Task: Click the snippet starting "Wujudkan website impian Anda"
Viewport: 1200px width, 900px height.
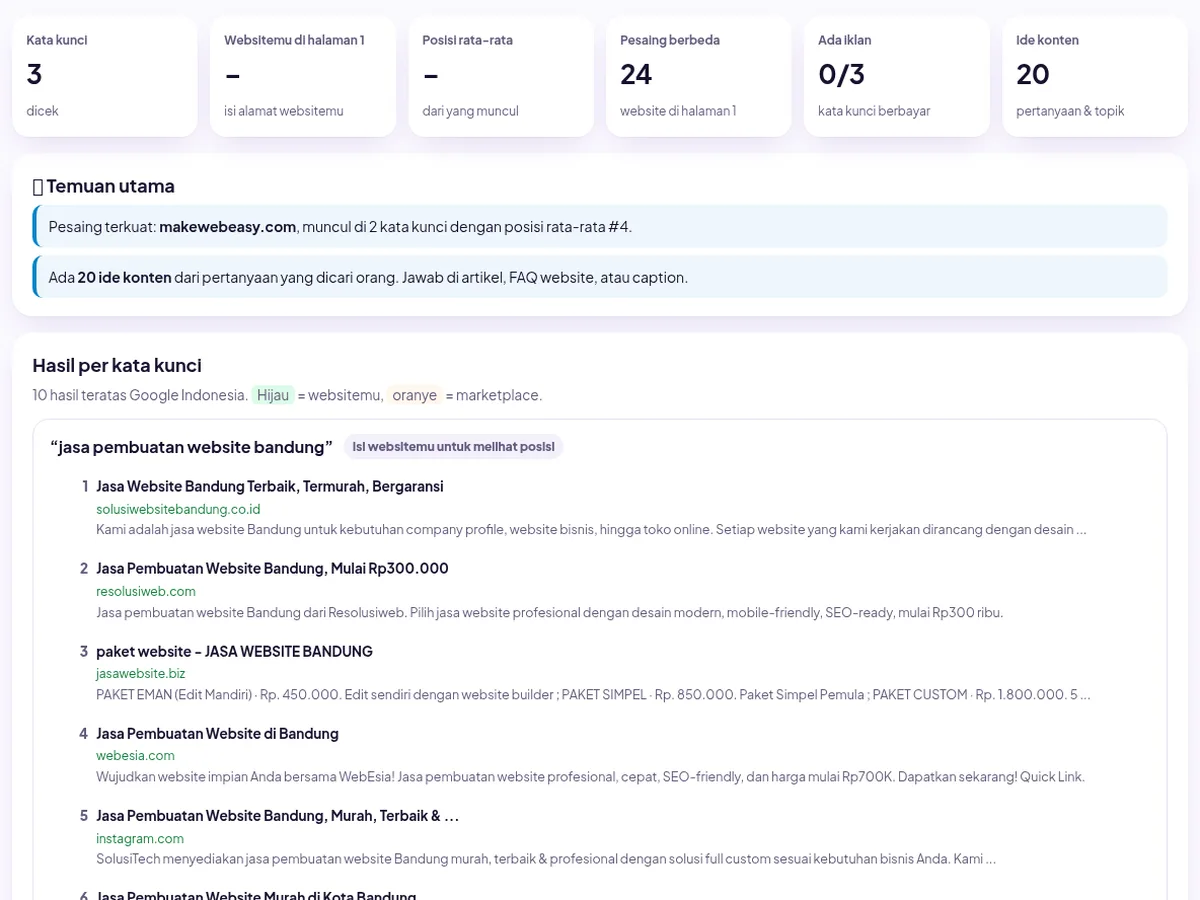Action: 590,777
